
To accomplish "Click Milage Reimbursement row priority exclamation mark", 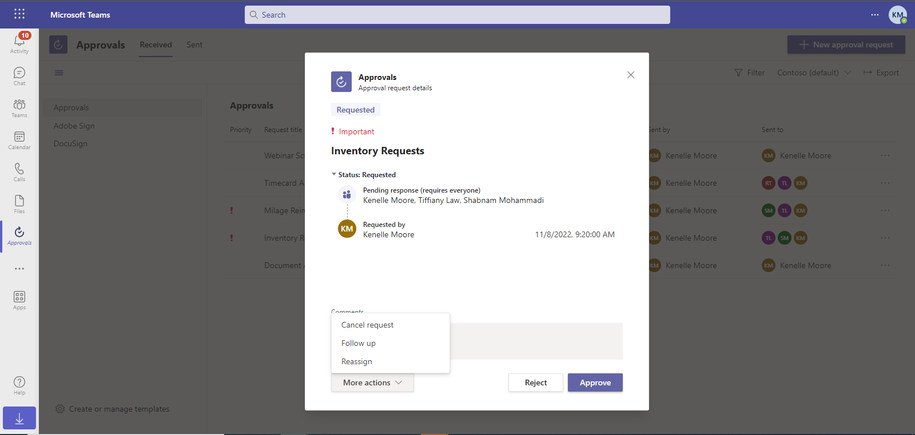I will (232, 210).
